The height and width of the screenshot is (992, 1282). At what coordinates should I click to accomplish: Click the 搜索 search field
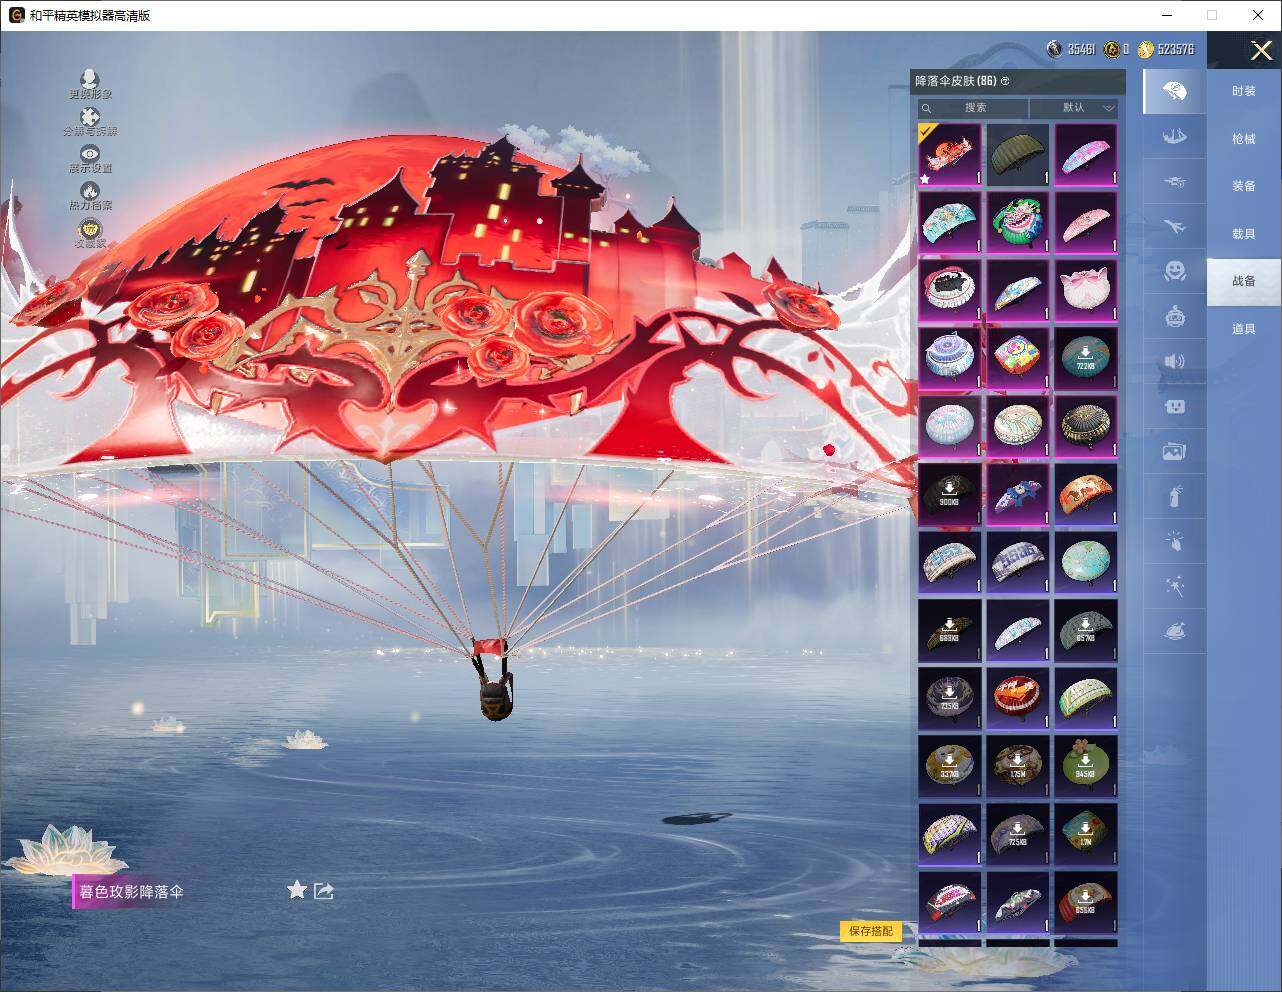click(x=974, y=108)
